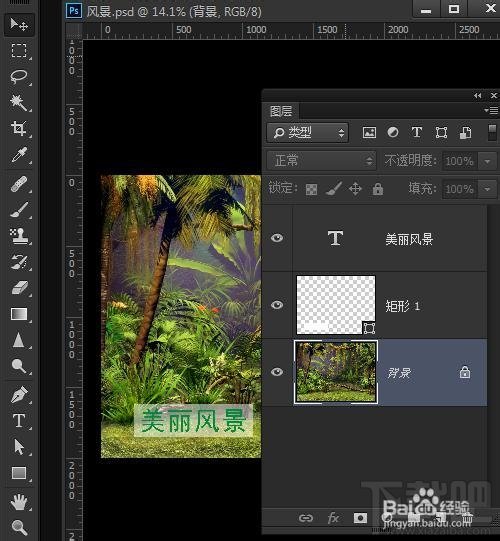Select the Healing Brush tool

pos(19,184)
